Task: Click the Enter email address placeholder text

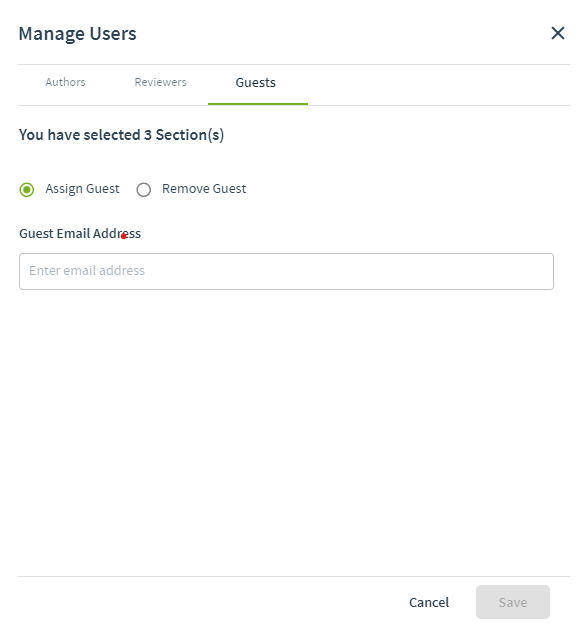Action: click(87, 271)
